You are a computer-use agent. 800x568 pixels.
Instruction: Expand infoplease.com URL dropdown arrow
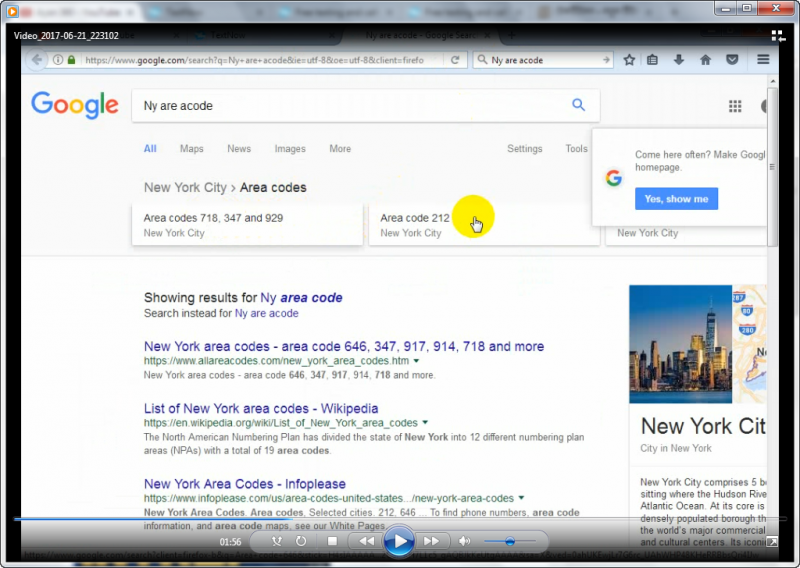click(x=521, y=498)
